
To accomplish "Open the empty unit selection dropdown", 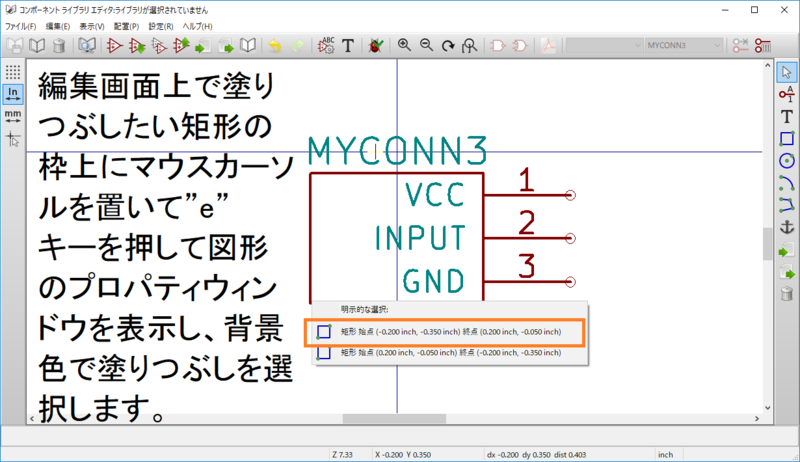I will click(x=604, y=45).
